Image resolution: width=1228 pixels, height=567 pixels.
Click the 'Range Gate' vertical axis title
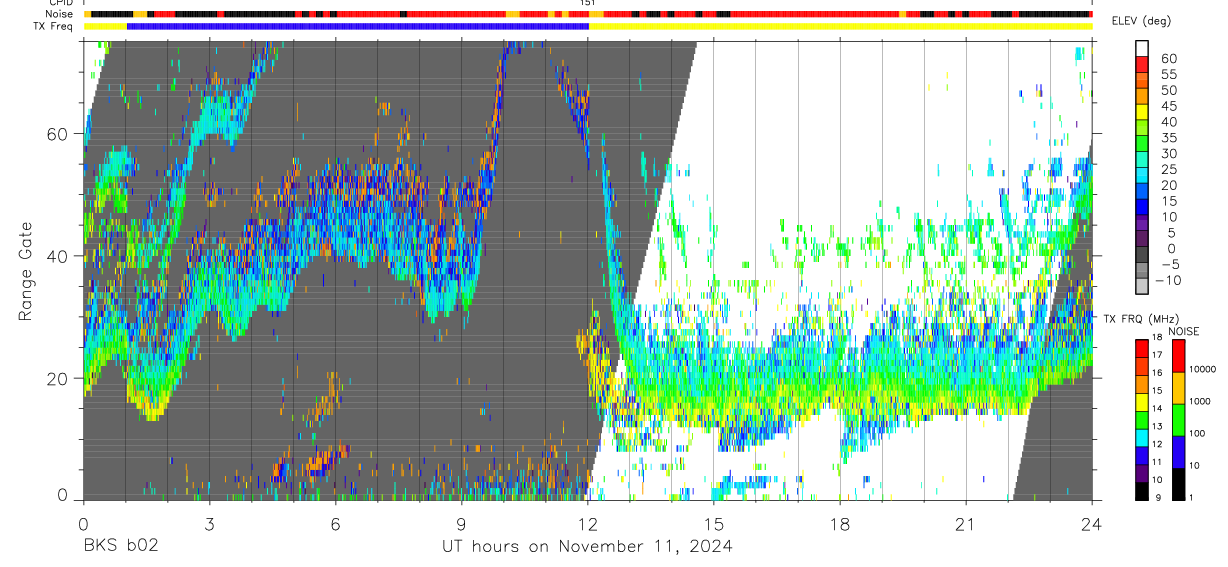tap(26, 272)
